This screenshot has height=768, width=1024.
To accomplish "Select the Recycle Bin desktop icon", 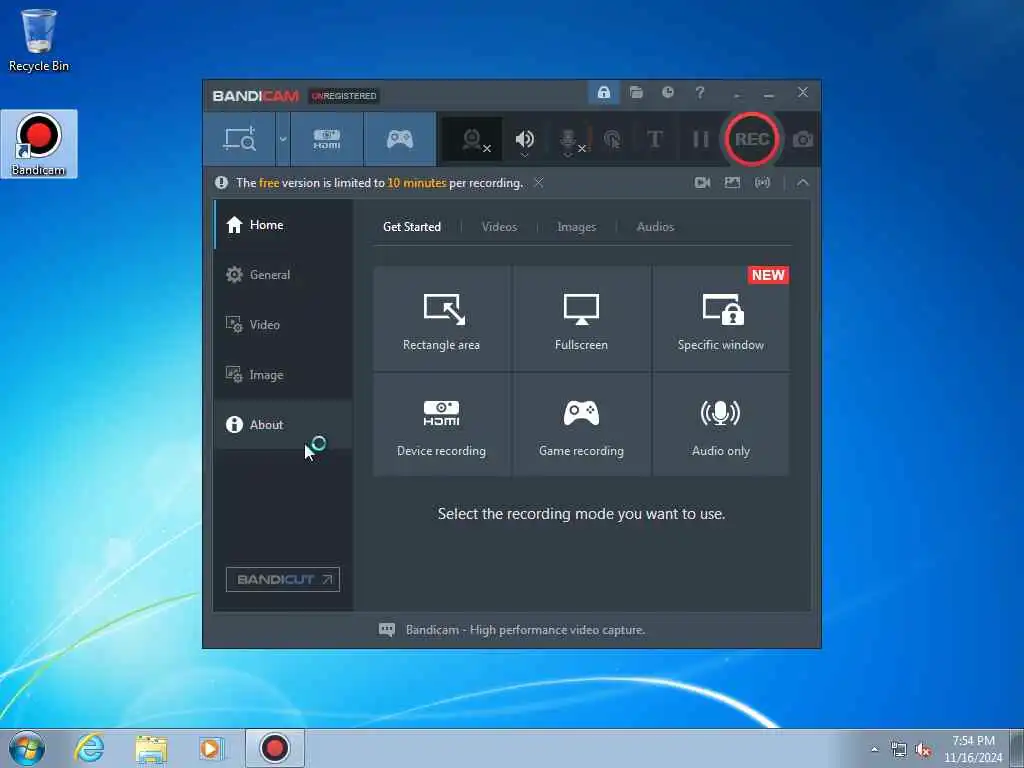I will point(39,40).
